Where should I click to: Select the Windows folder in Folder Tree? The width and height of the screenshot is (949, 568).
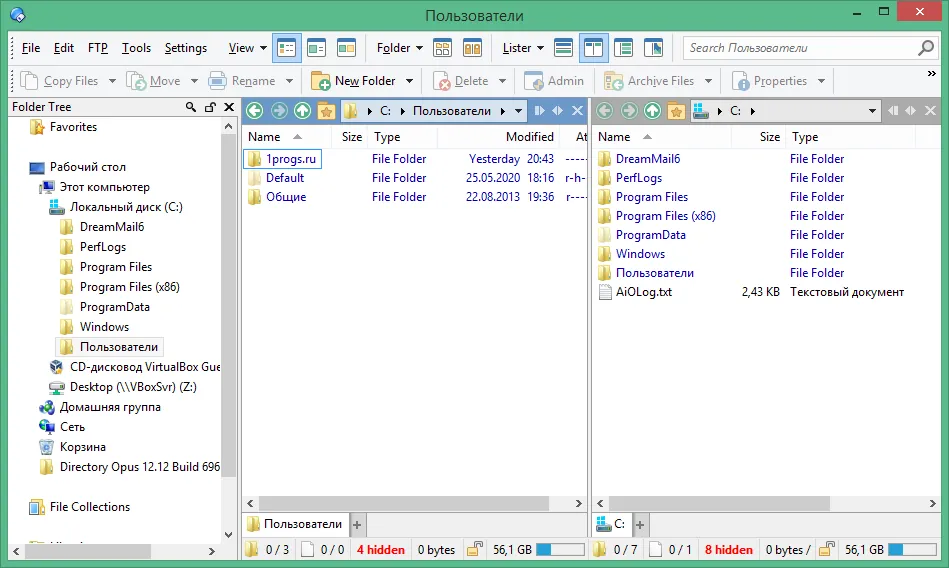[104, 327]
